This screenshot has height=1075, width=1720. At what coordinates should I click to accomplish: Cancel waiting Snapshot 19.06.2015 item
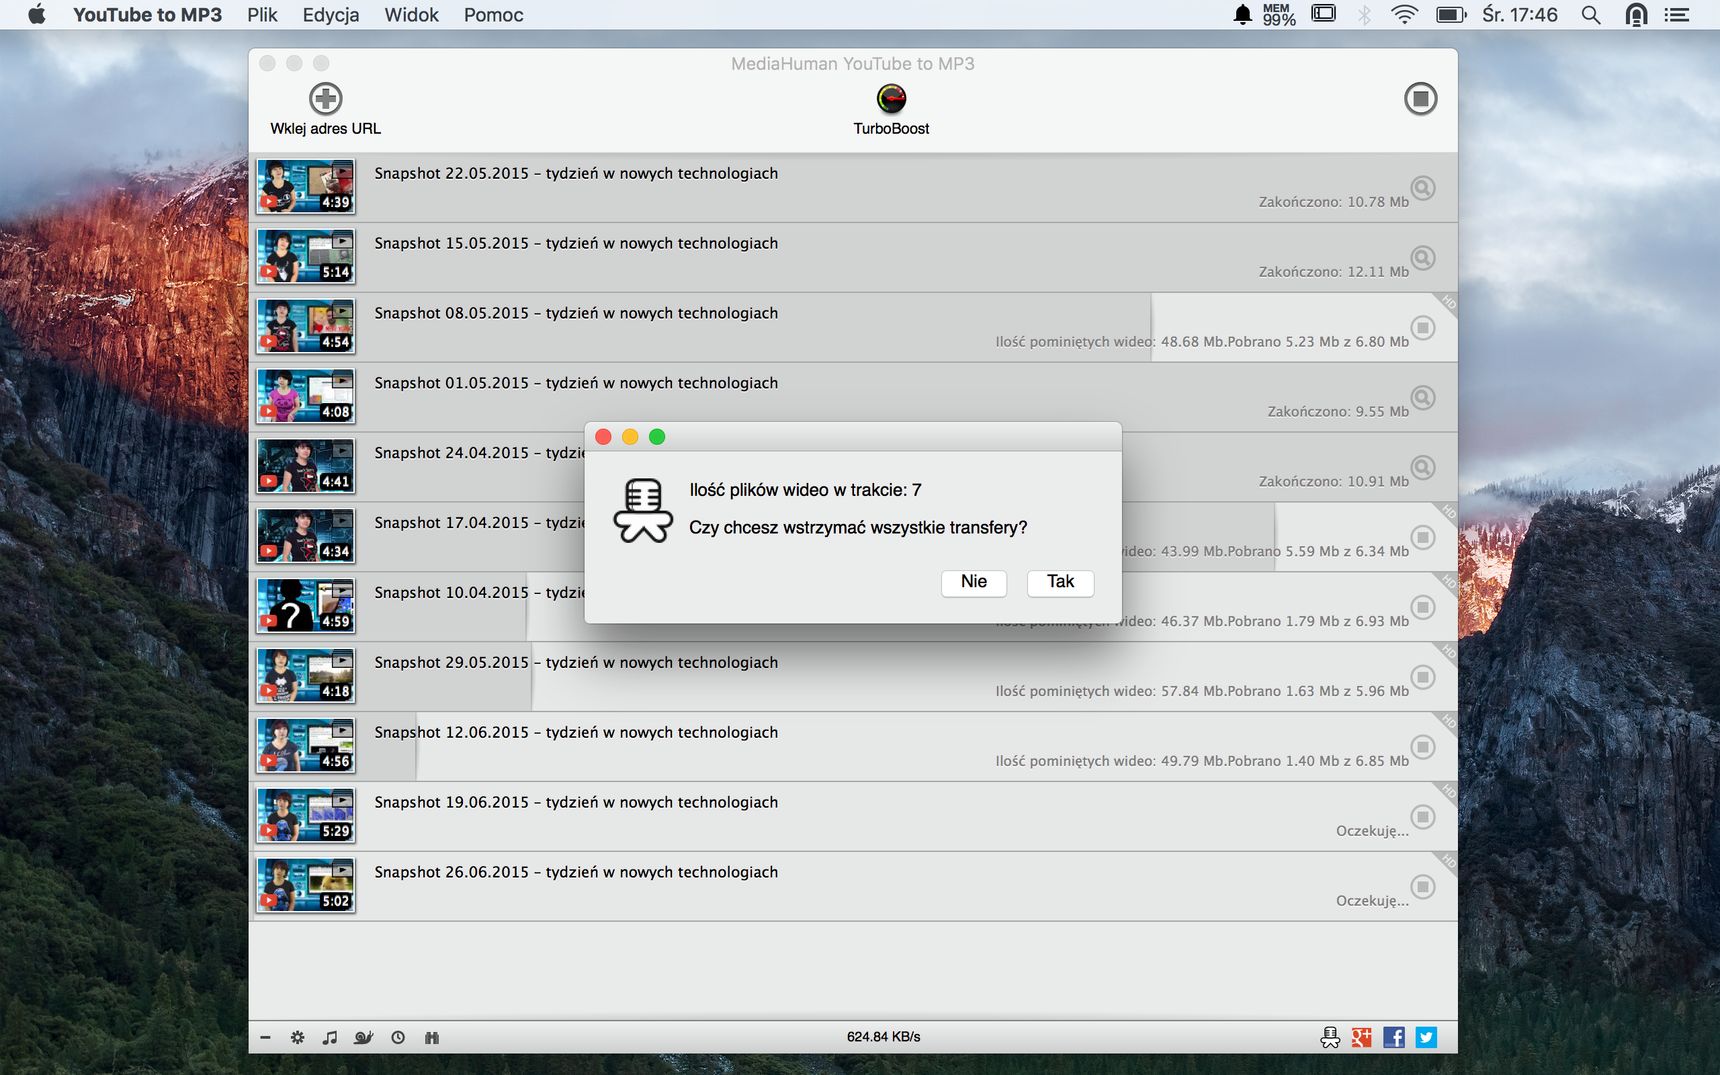1423,818
